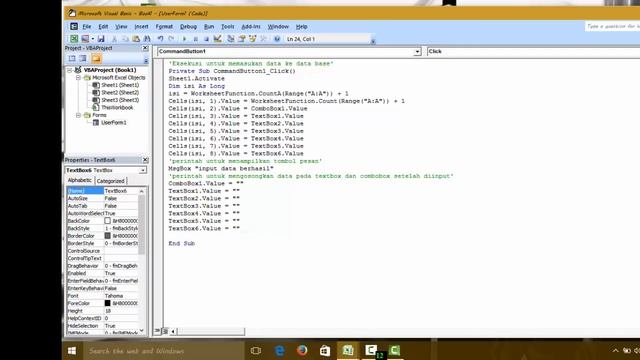Open the Tools menu
The height and width of the screenshot is (360, 640).
click(x=228, y=27)
